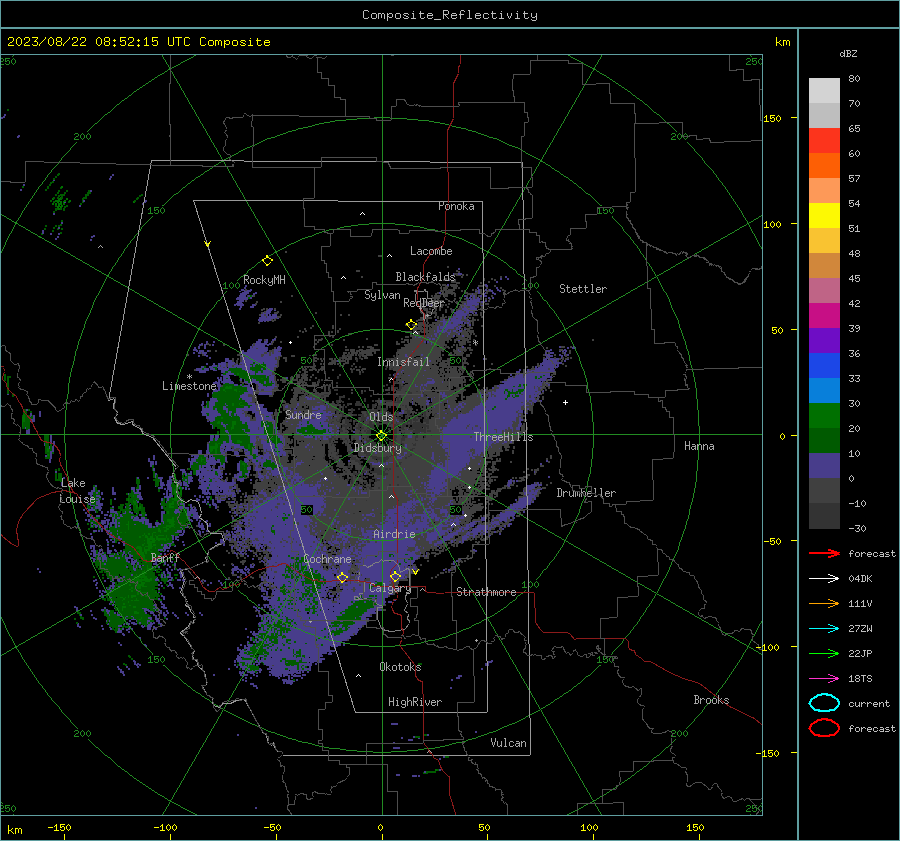Click the indigo 0-10 dBZ swatch

[x=824, y=466]
